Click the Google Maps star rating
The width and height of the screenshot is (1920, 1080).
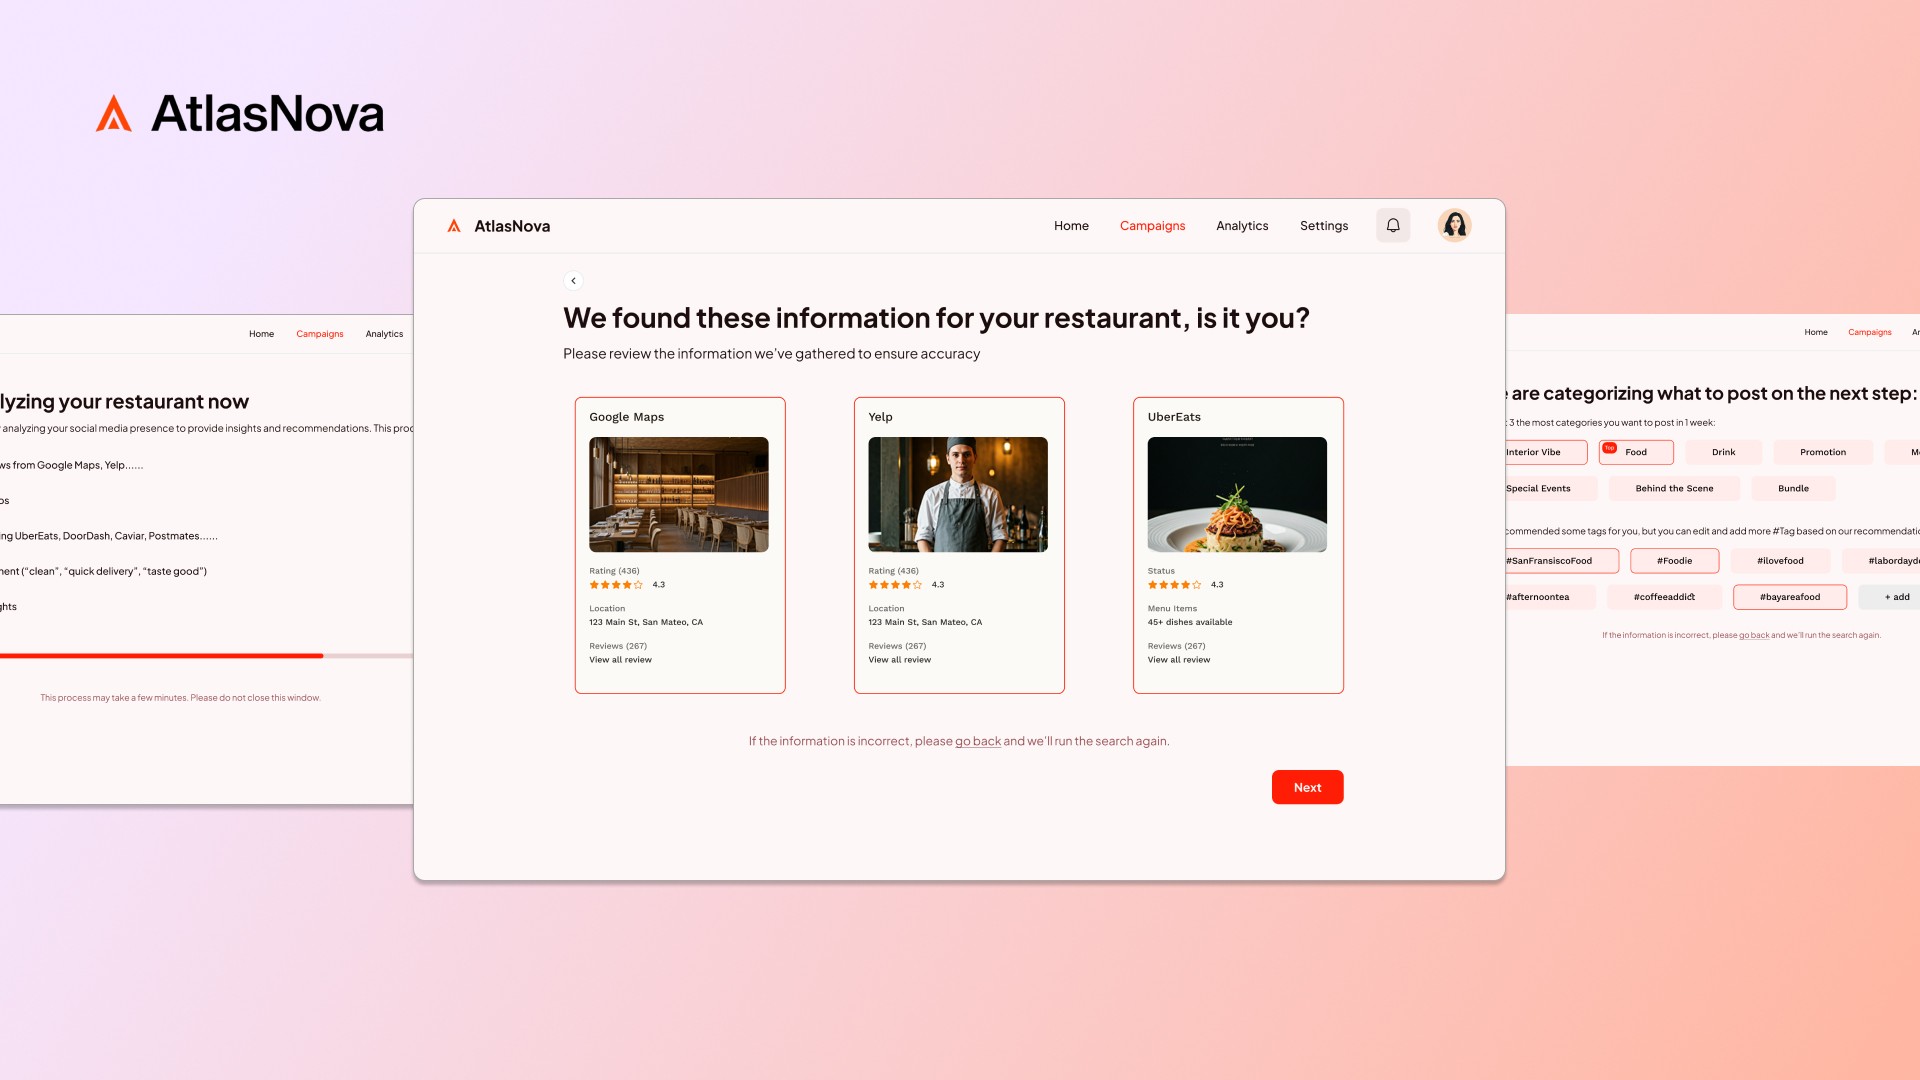click(616, 585)
